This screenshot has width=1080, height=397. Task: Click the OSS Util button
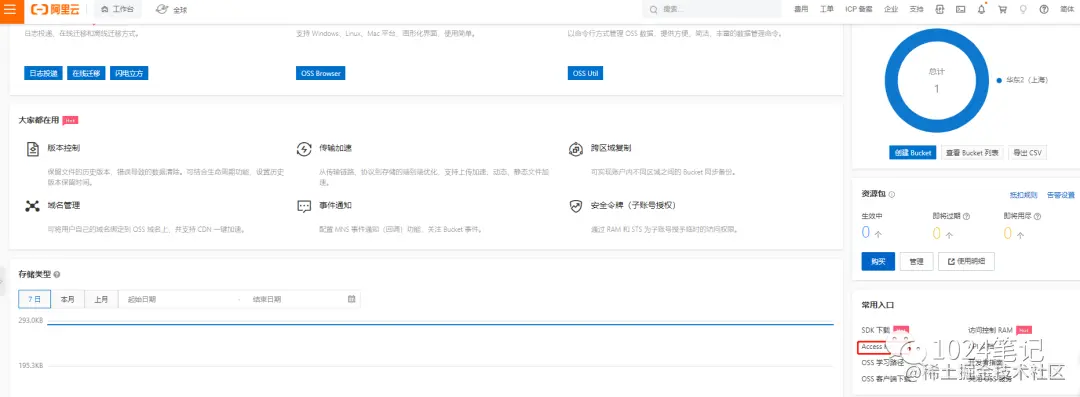[585, 73]
